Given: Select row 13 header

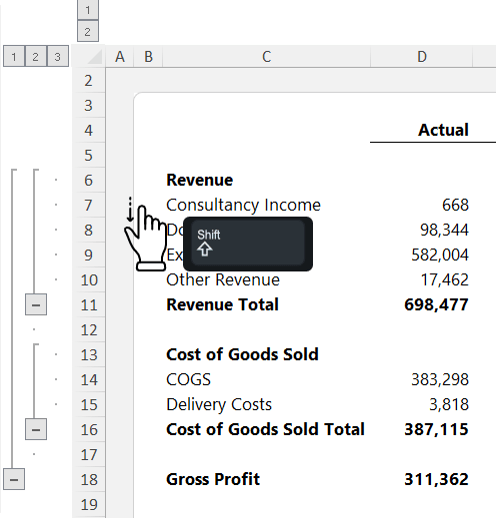Looking at the screenshot, I should click(x=89, y=355).
